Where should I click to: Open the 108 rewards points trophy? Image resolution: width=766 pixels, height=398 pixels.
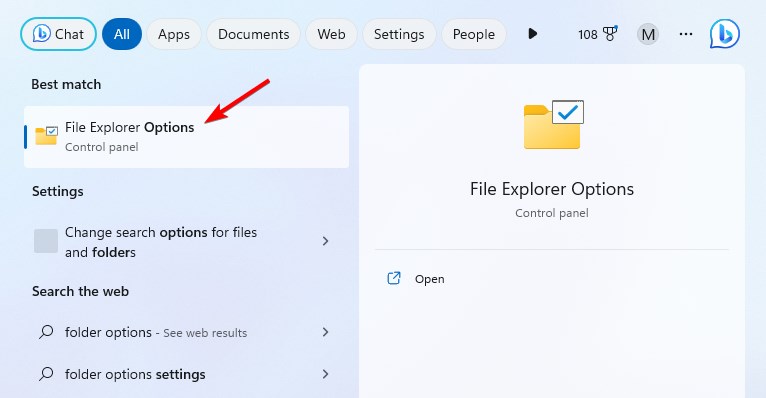(x=597, y=34)
